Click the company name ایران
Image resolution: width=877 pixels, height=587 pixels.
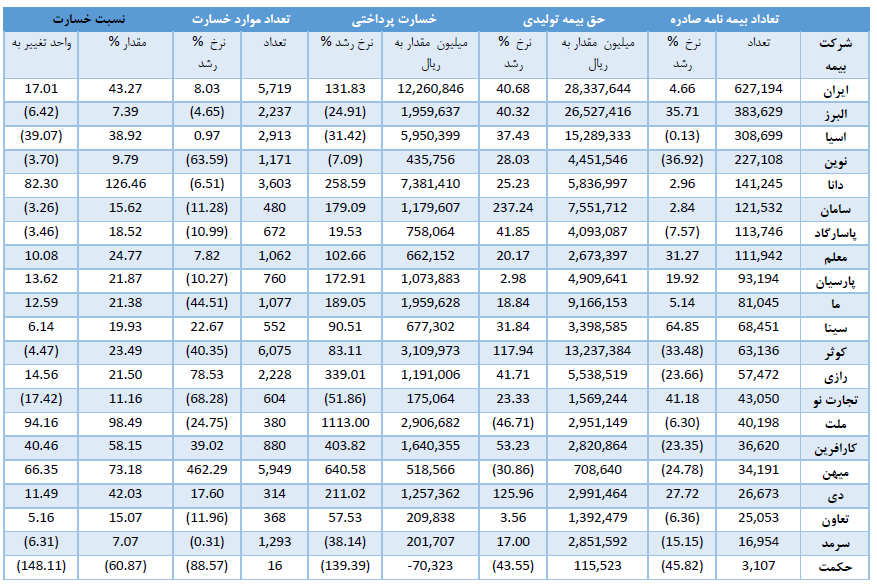click(x=835, y=90)
